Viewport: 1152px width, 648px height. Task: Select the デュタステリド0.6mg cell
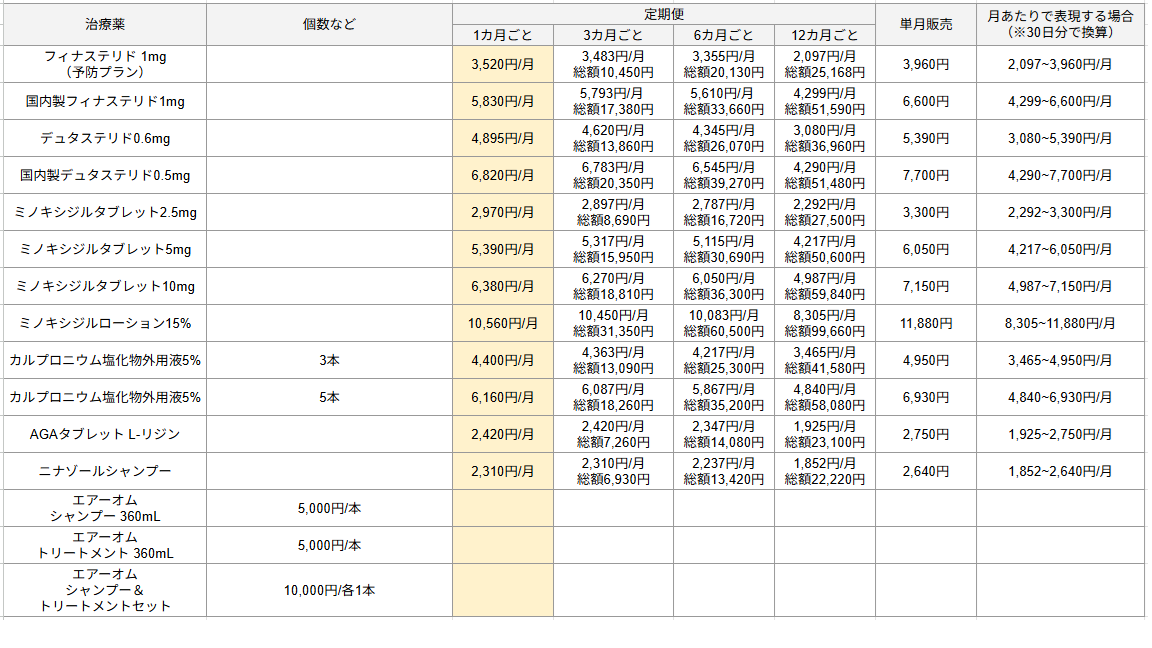105,138
